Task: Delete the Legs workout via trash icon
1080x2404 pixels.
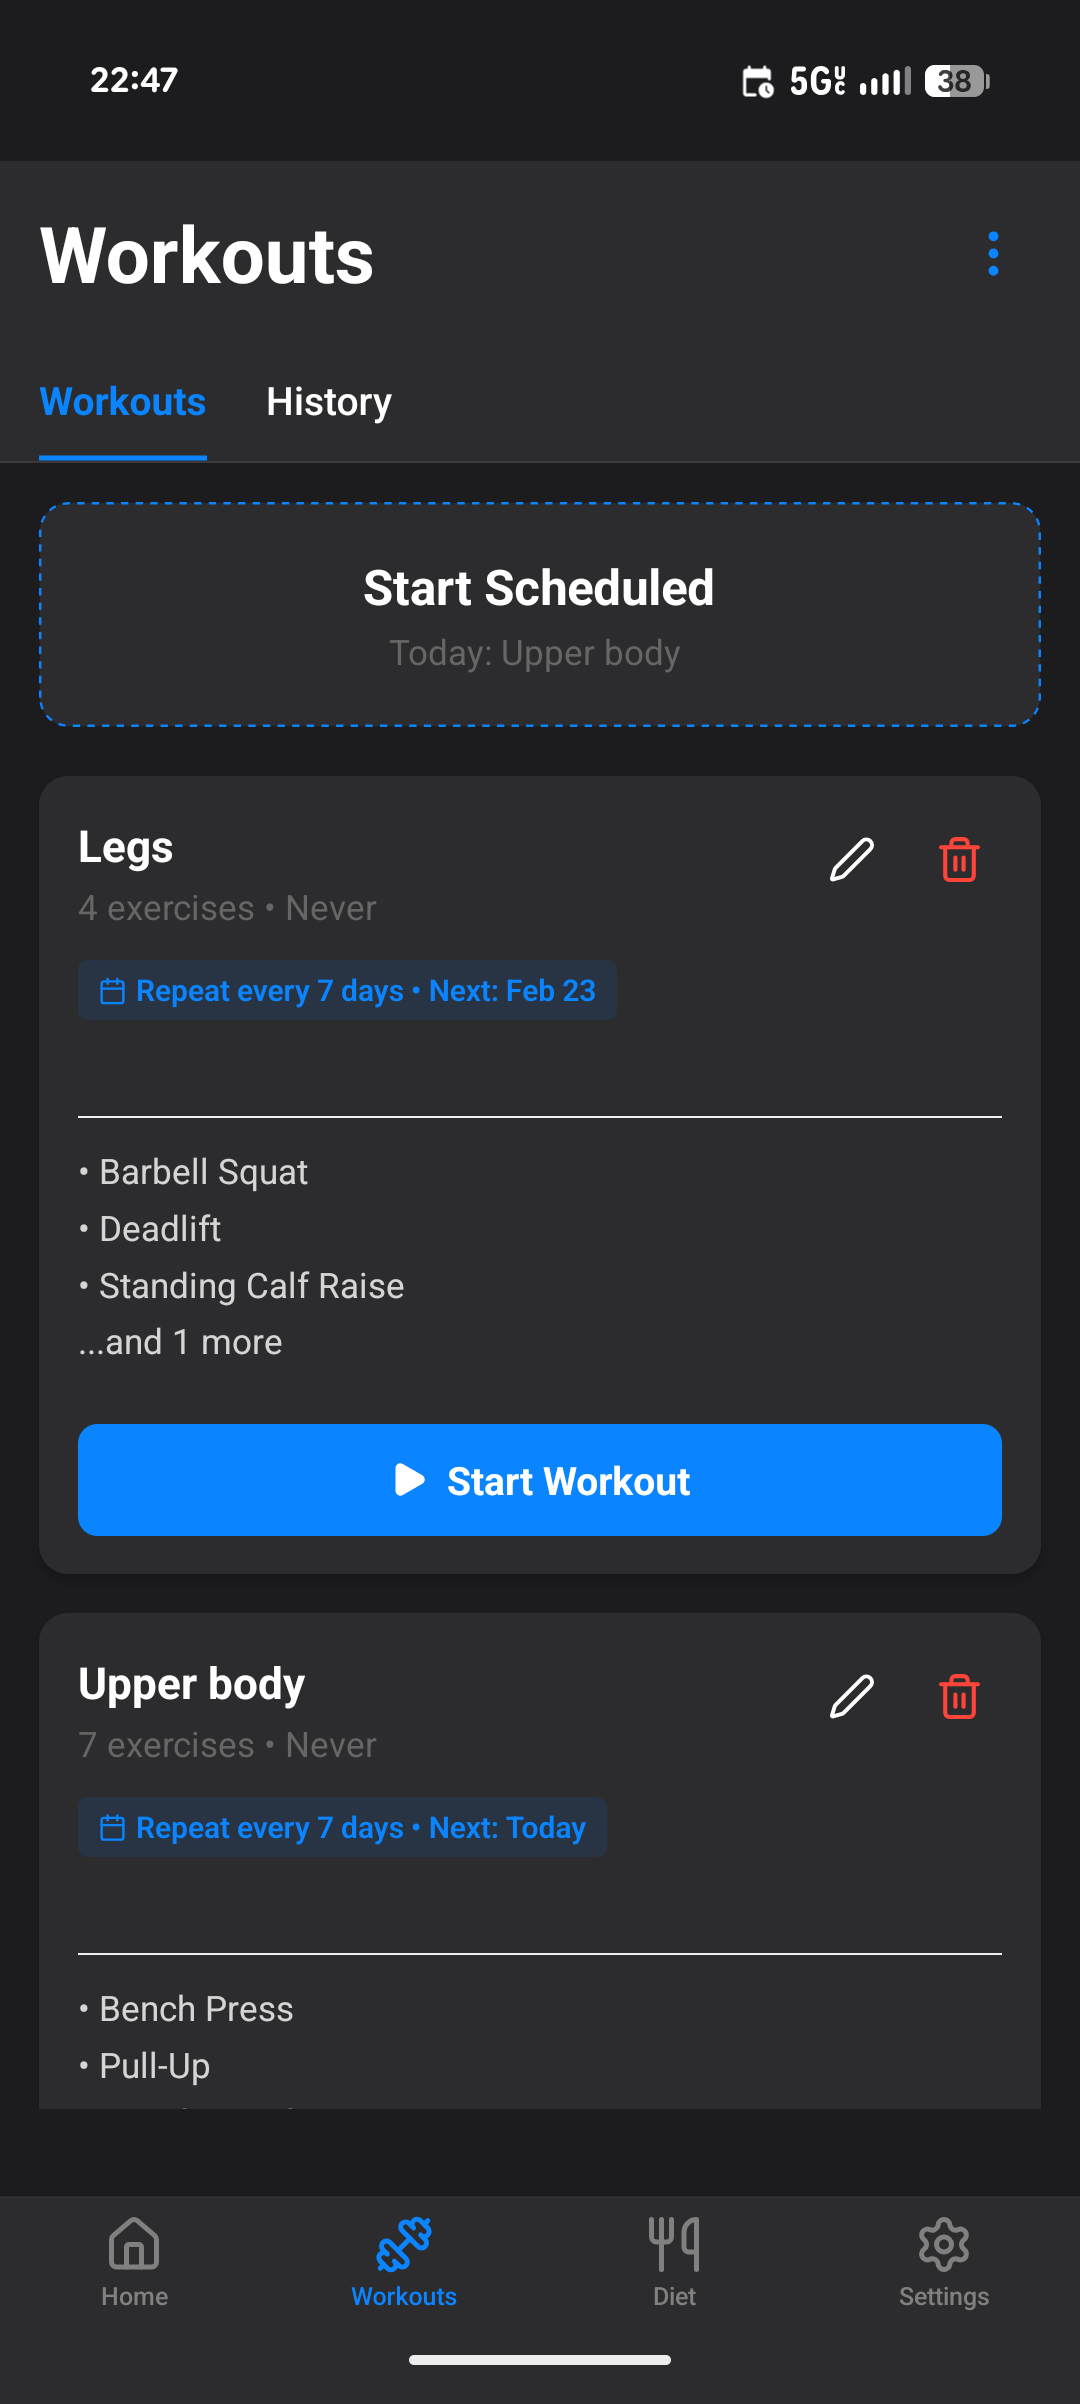Action: click(957, 860)
